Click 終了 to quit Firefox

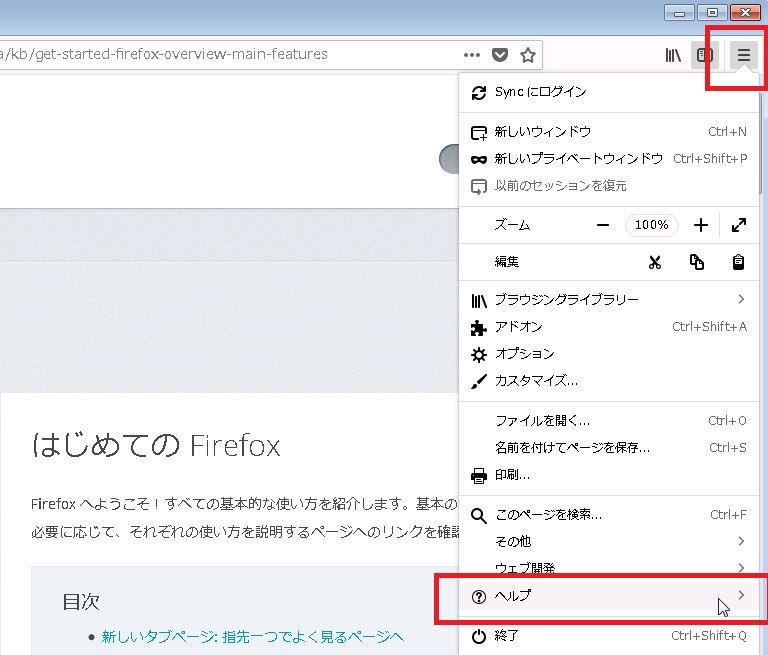(x=609, y=636)
